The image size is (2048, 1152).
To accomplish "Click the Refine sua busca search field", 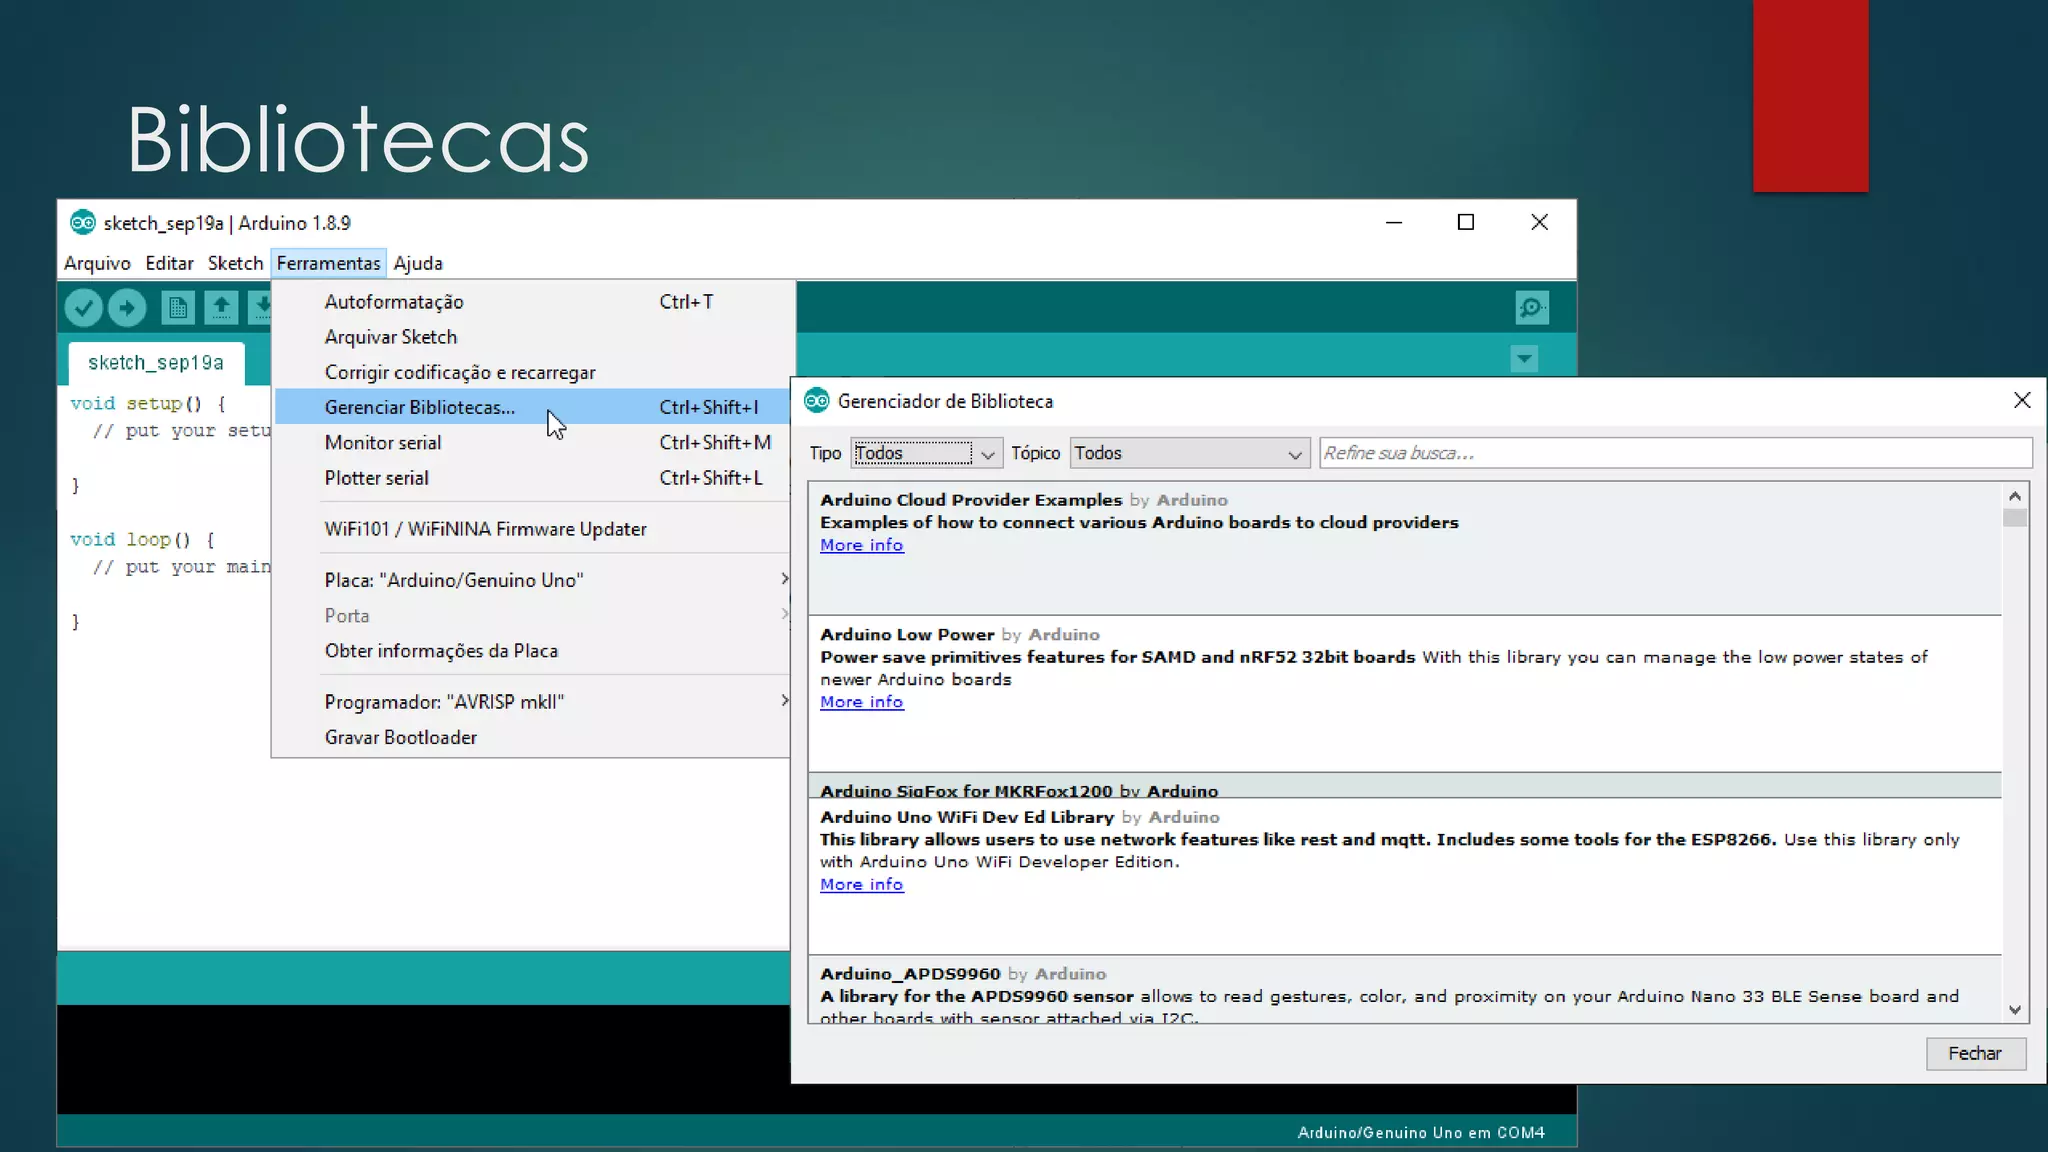I will [x=1675, y=454].
